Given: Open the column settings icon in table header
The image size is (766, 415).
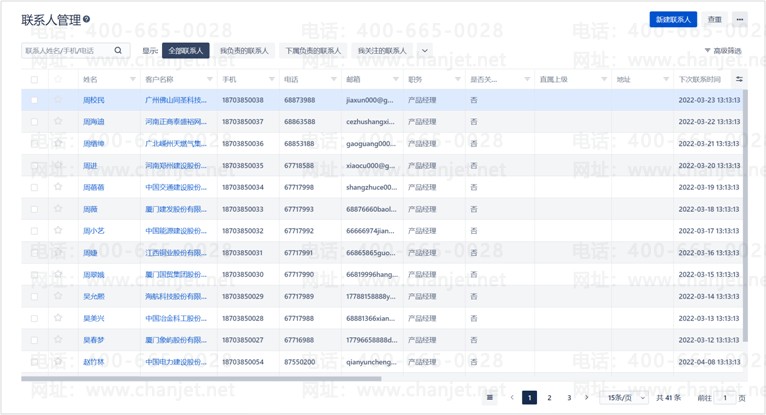Looking at the screenshot, I should (739, 79).
